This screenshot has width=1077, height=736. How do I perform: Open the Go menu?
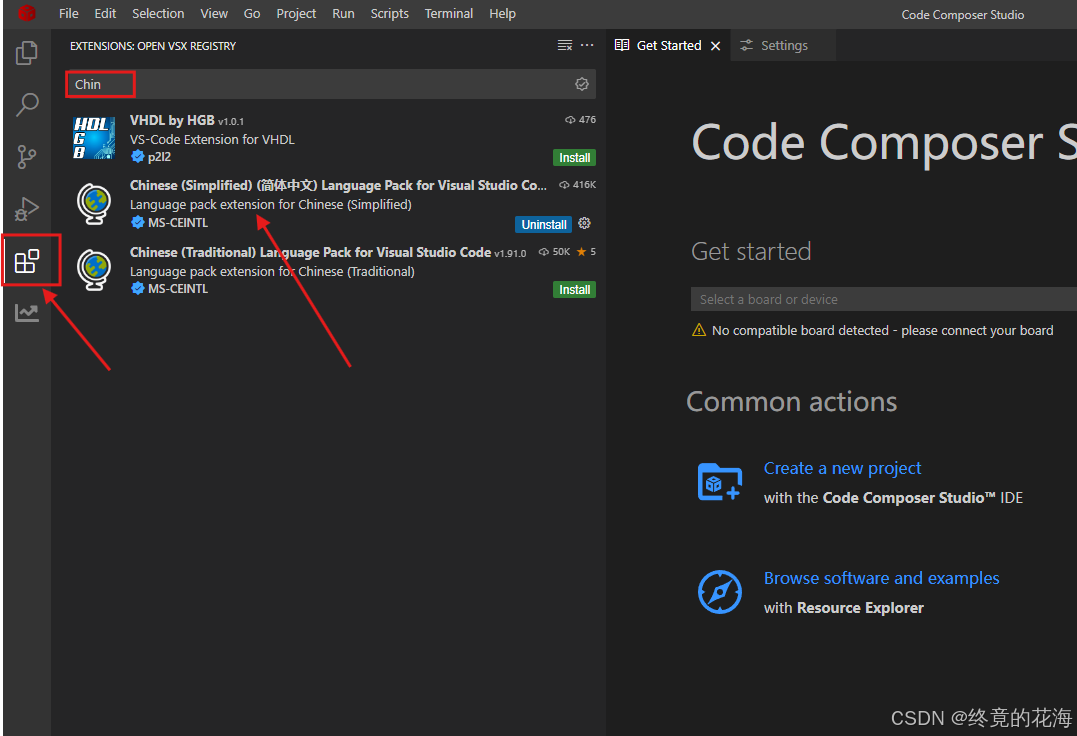coord(252,14)
